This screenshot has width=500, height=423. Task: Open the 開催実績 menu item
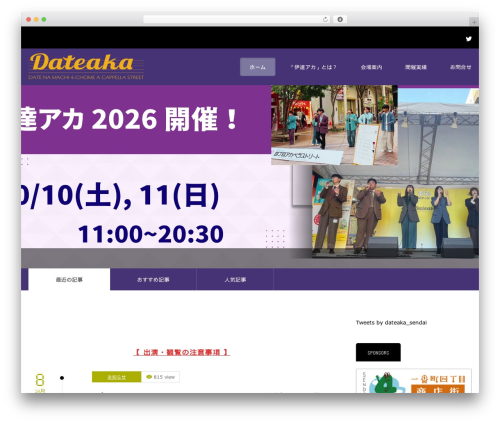(x=416, y=67)
